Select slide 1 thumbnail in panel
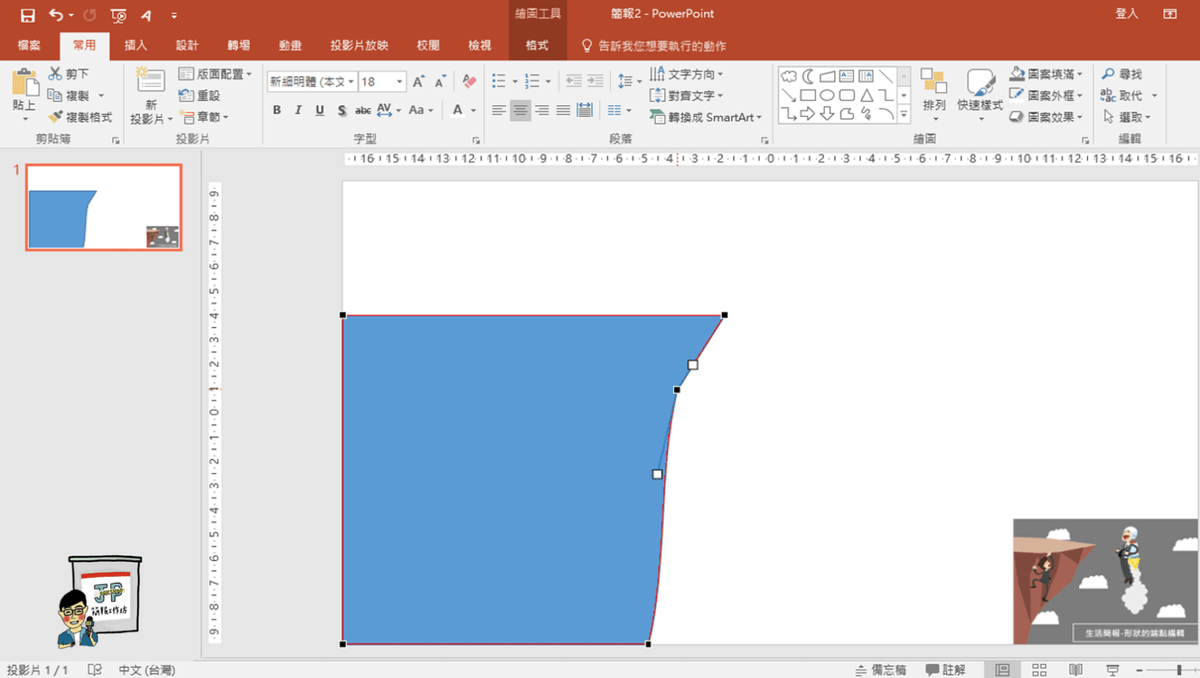Viewport: 1200px width, 678px height. point(104,207)
